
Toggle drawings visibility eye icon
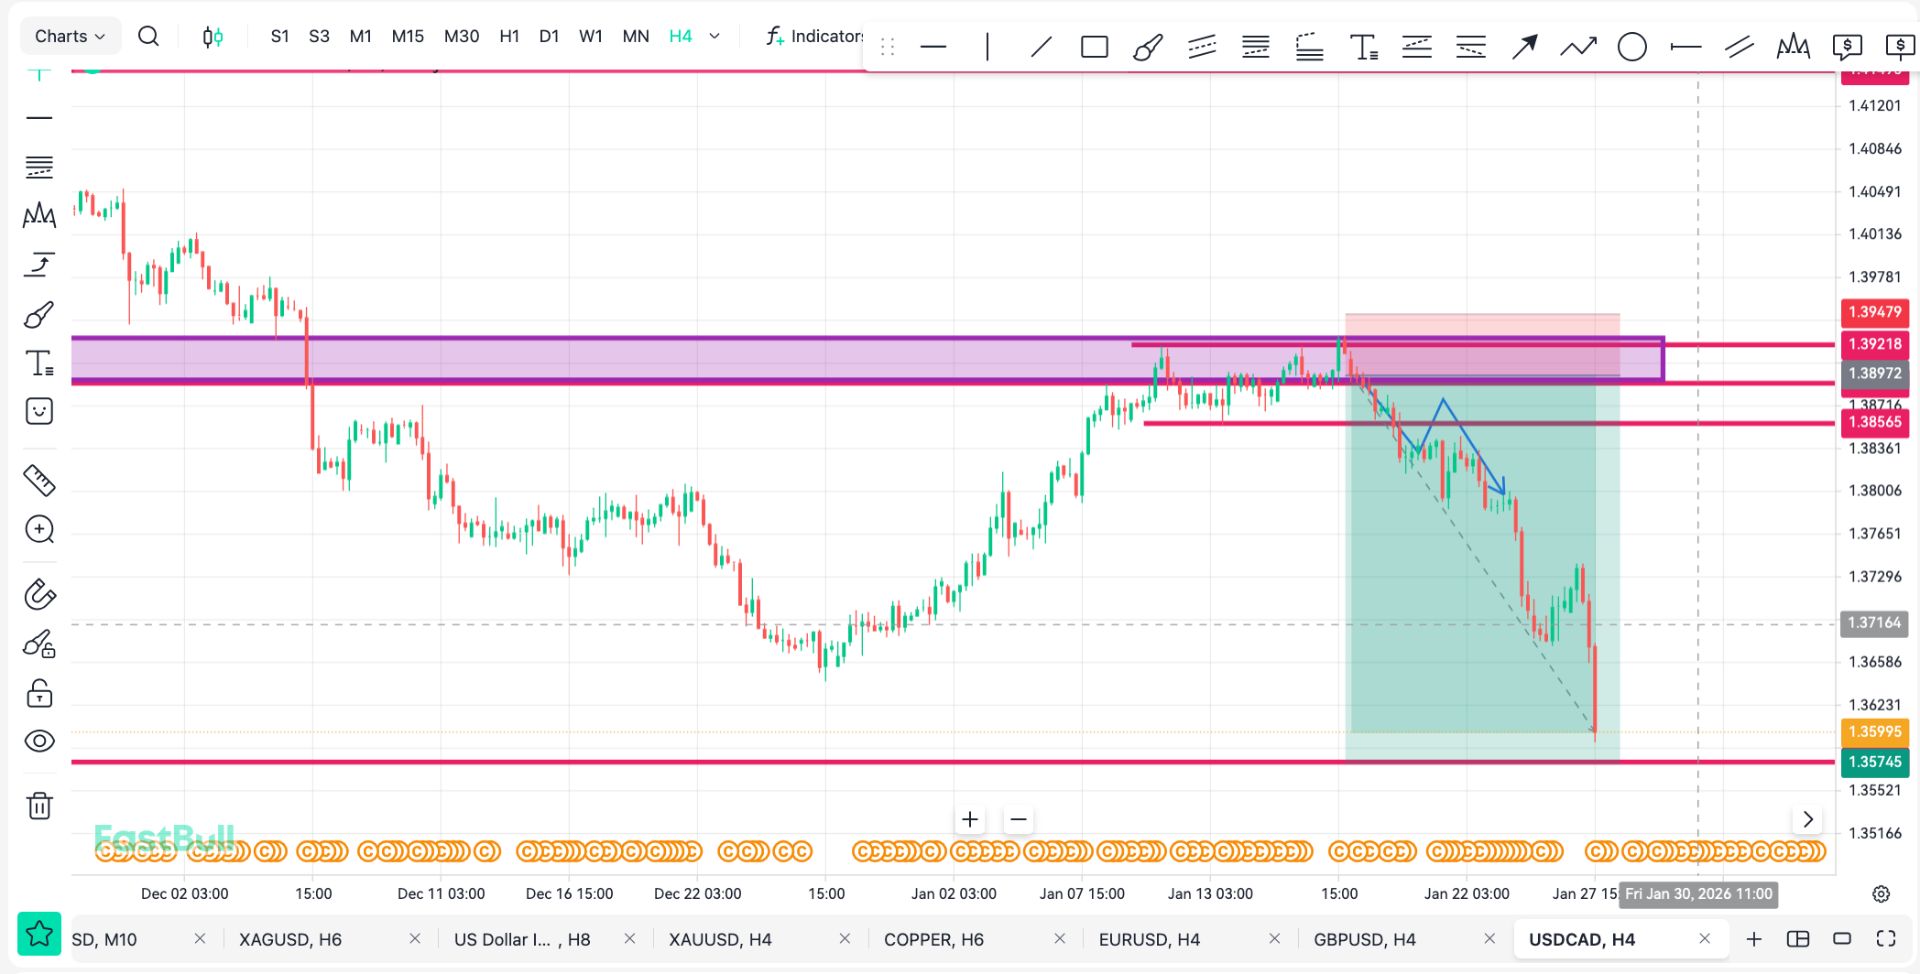tap(39, 741)
